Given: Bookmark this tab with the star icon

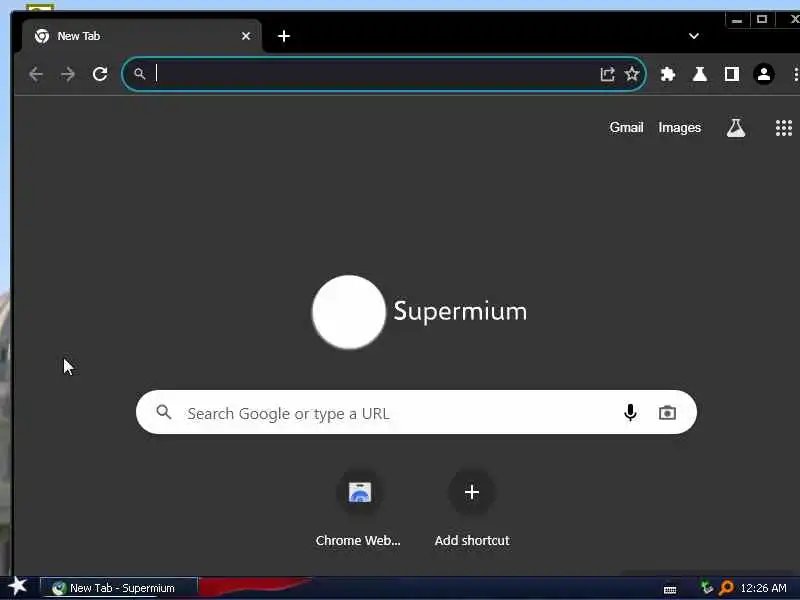Looking at the screenshot, I should [x=632, y=74].
